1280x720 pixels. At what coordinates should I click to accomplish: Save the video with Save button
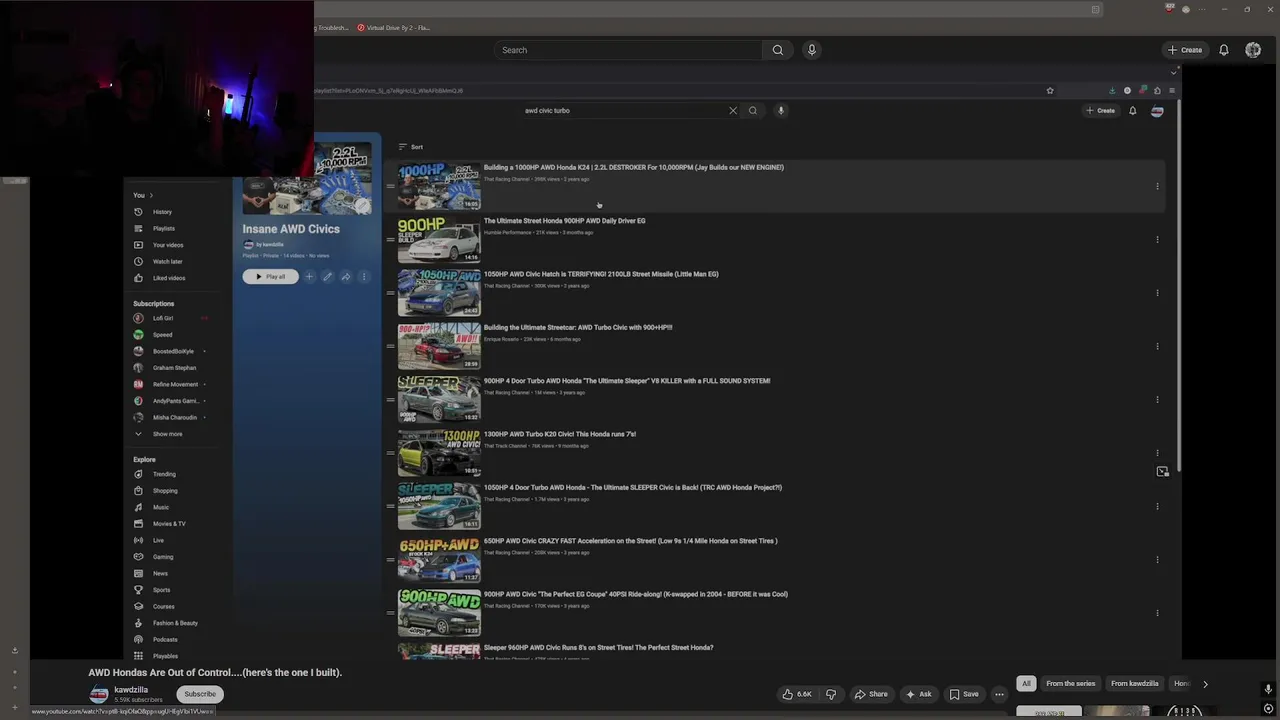(x=964, y=694)
